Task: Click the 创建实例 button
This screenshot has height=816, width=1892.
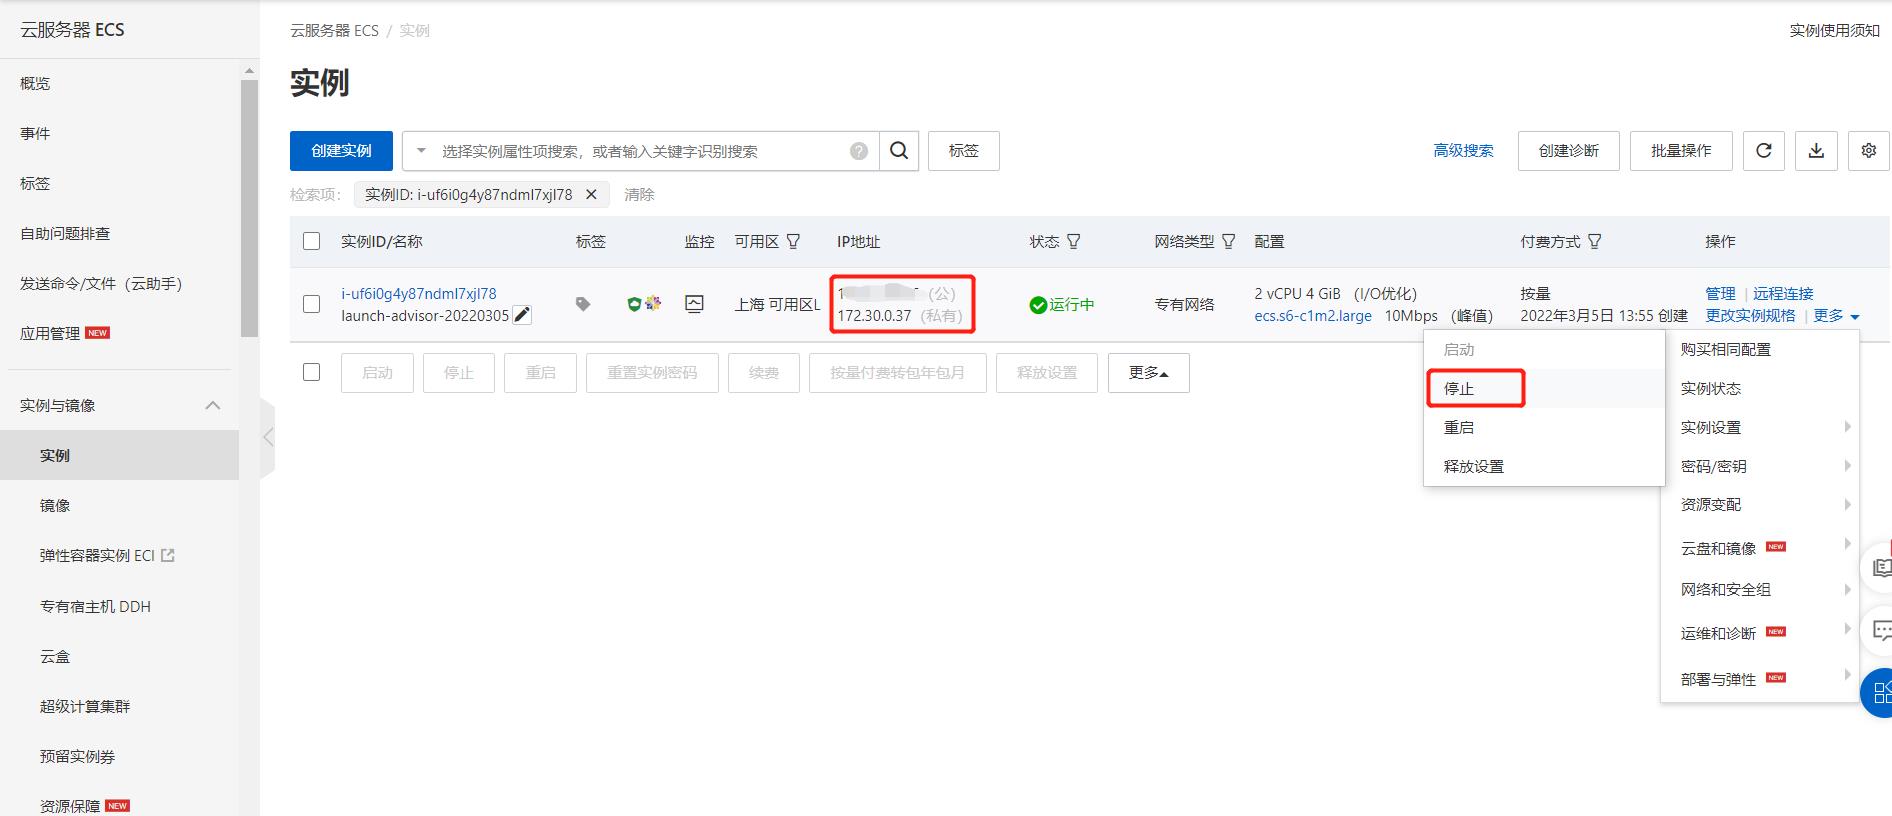Action: click(341, 151)
